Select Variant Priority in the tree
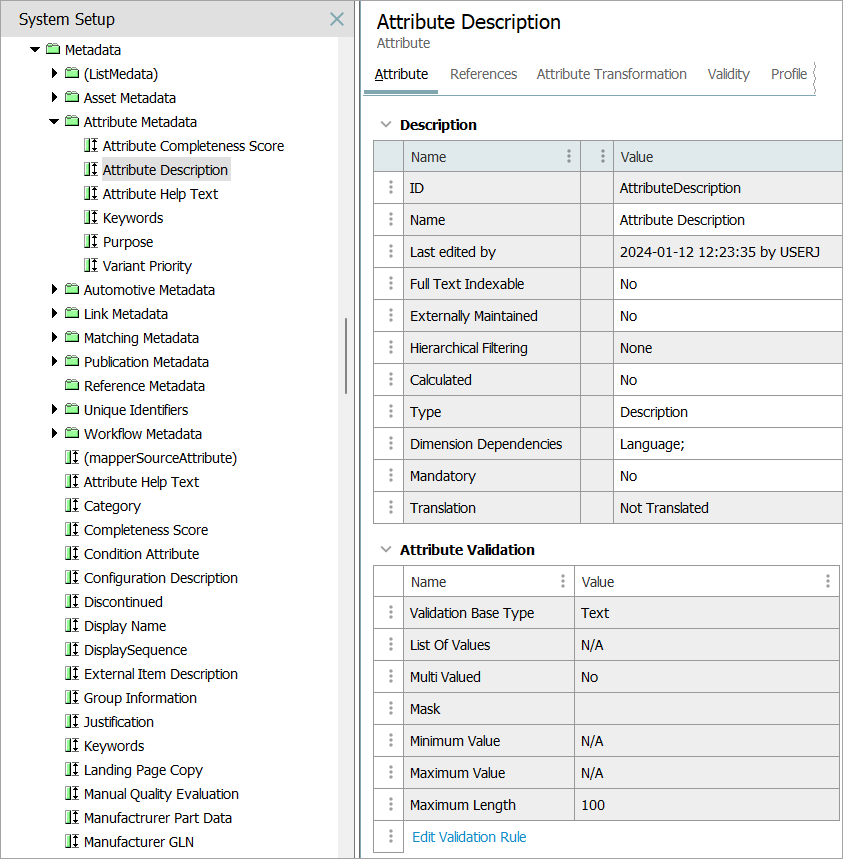This screenshot has width=843, height=859. point(147,266)
